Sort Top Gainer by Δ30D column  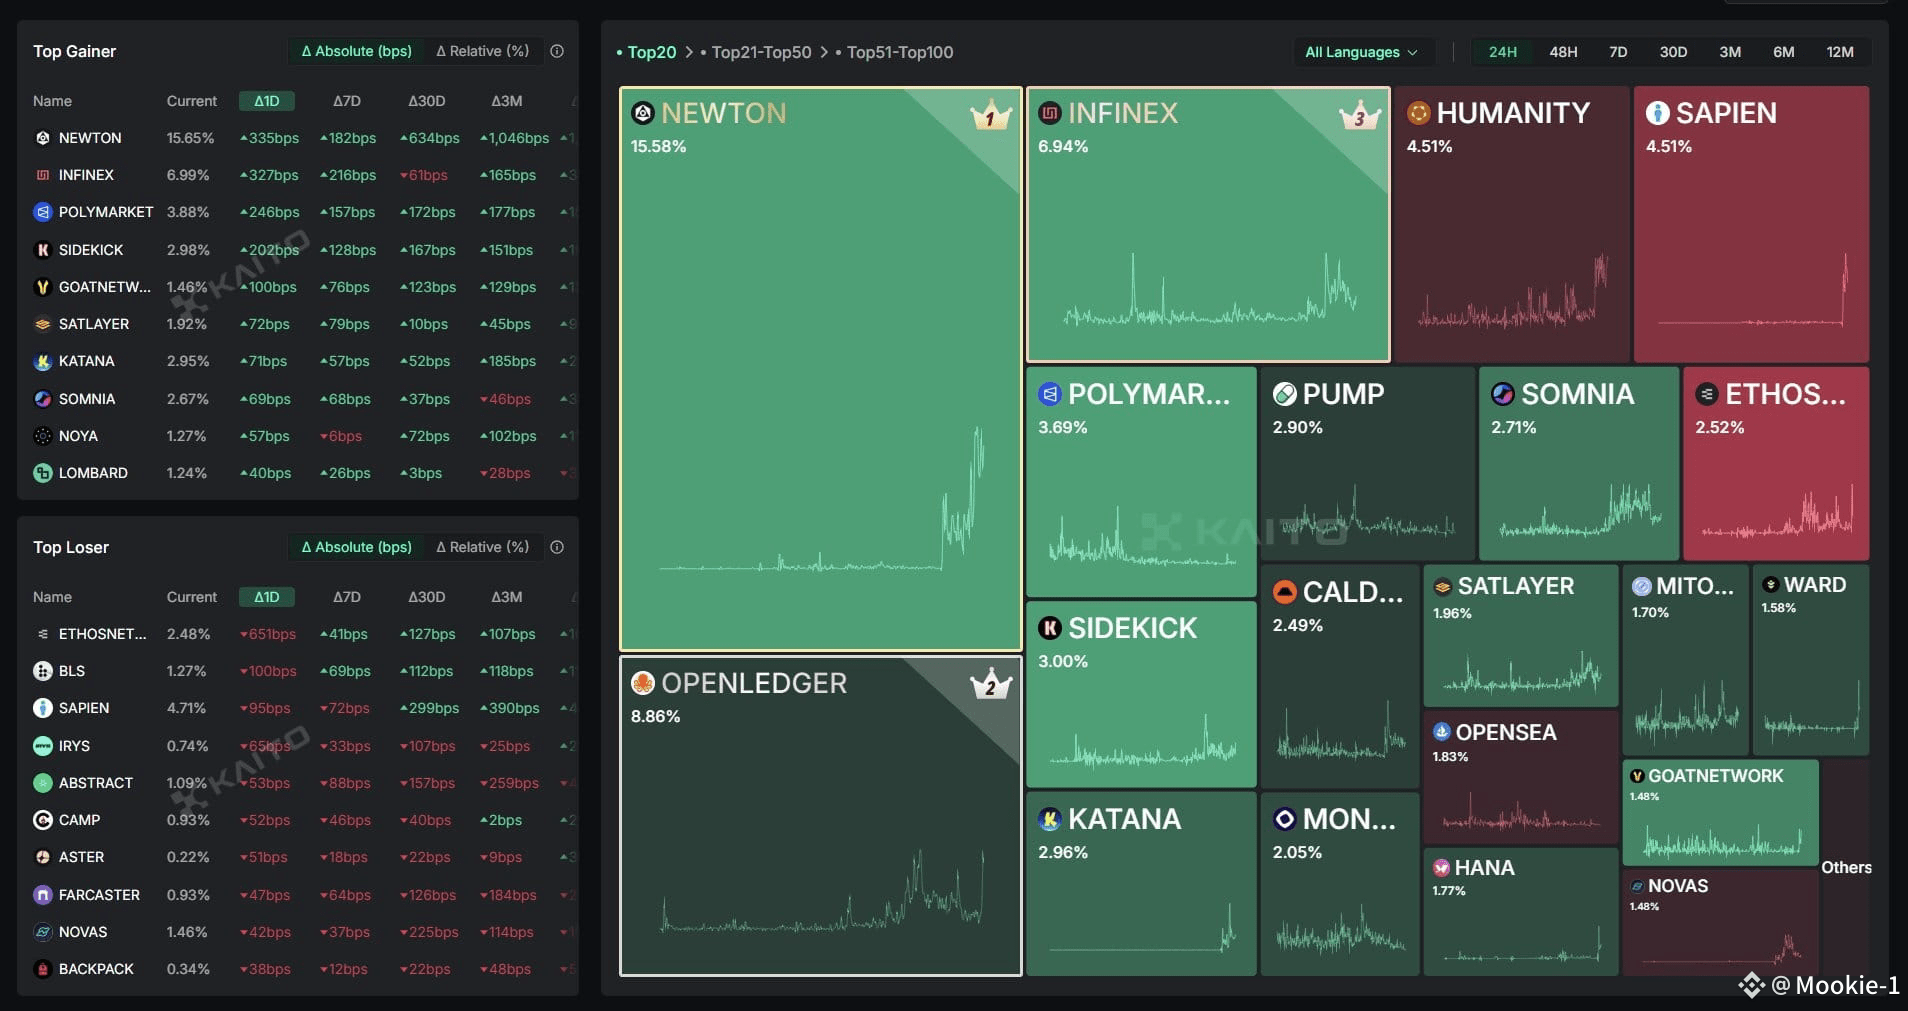(x=427, y=101)
